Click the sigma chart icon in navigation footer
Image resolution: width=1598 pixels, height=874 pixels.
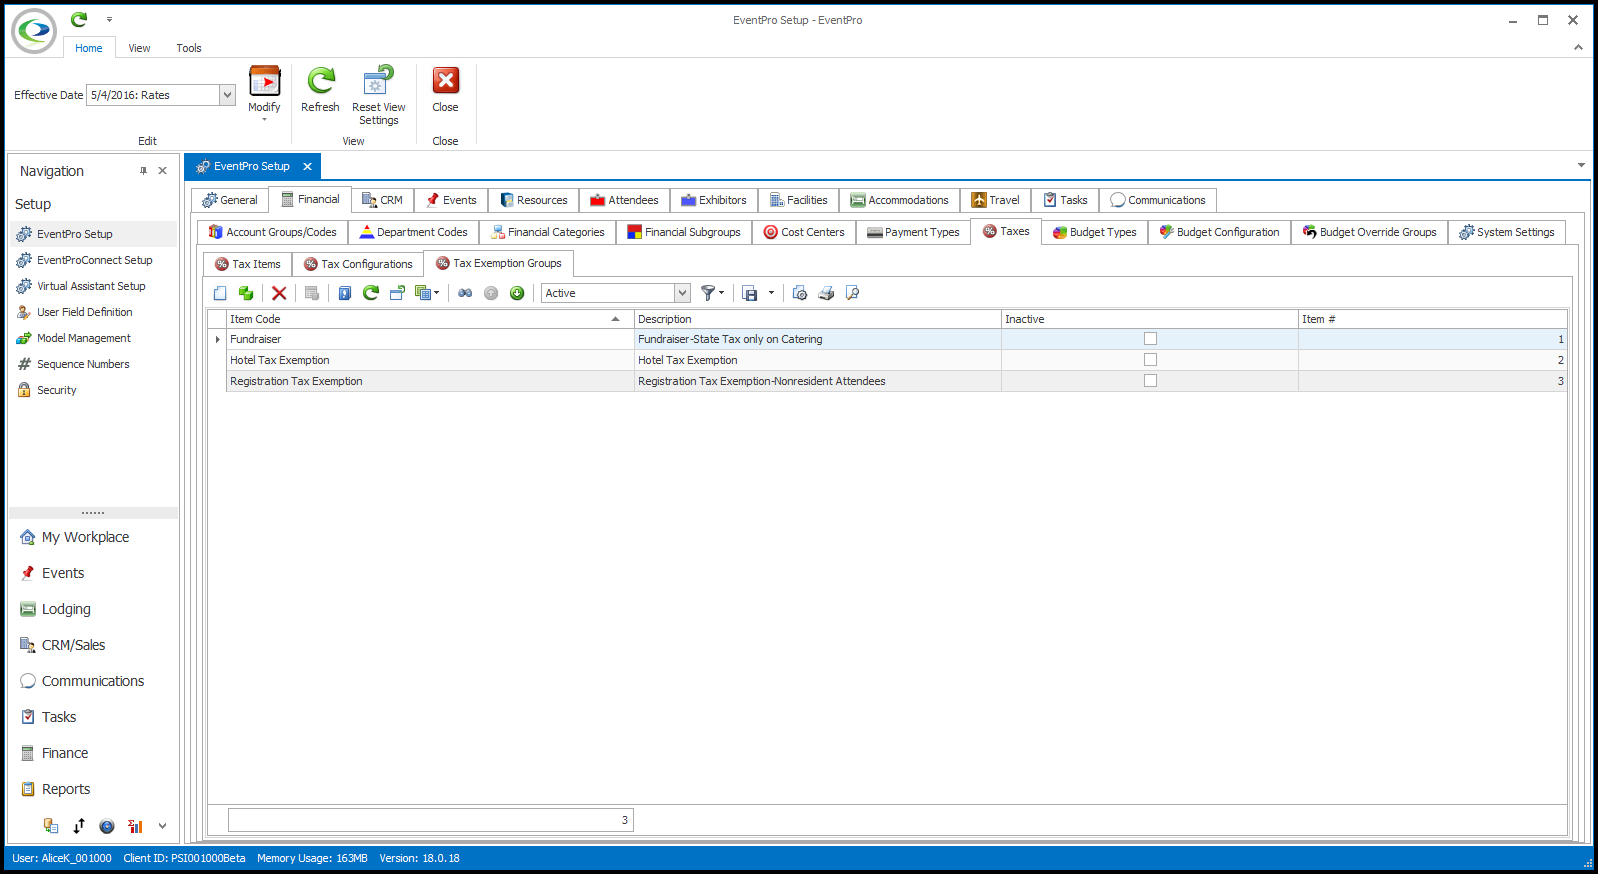pos(135,826)
